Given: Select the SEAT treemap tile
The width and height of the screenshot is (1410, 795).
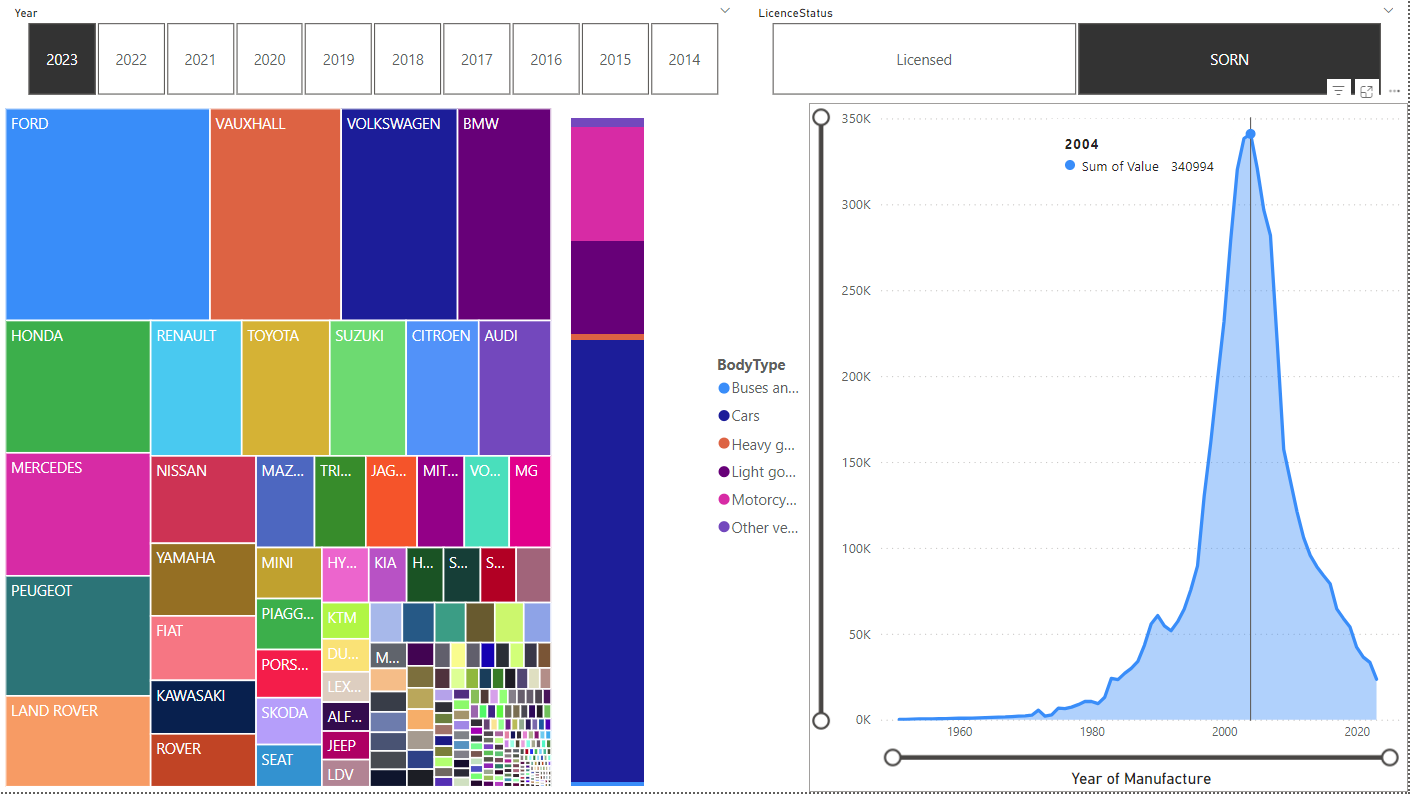Looking at the screenshot, I should 289,765.
